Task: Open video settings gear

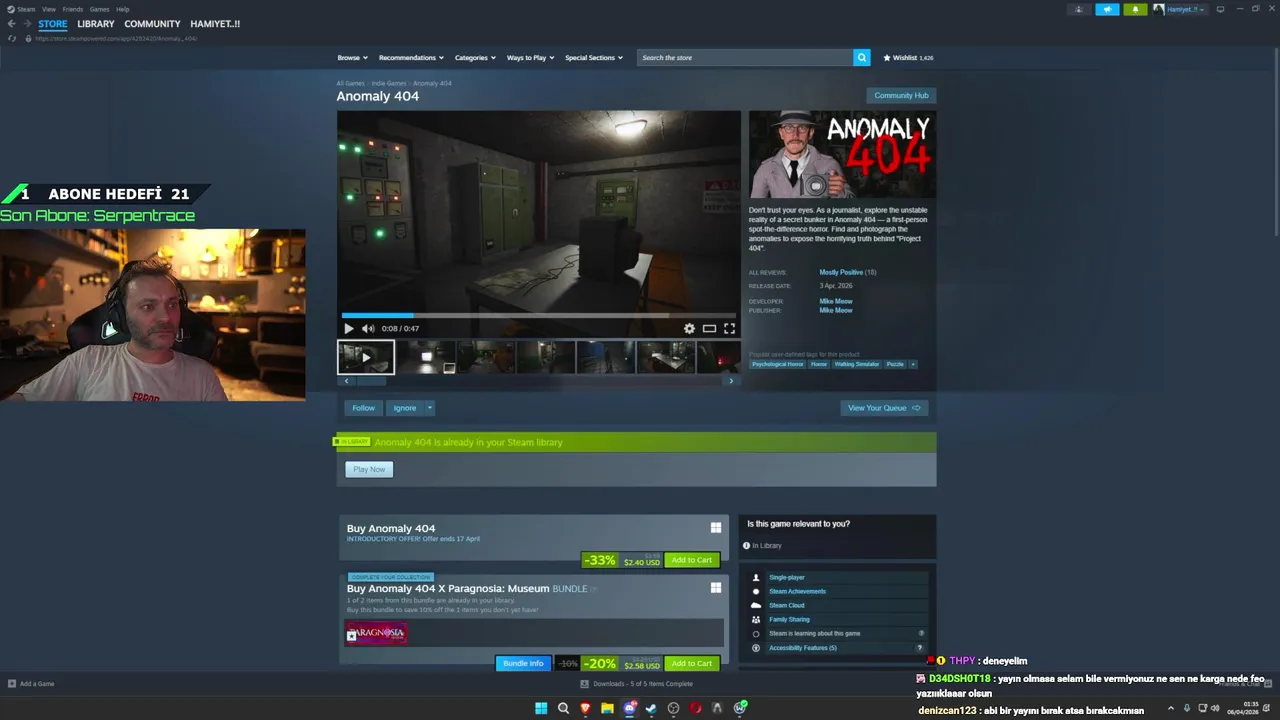Action: point(689,328)
